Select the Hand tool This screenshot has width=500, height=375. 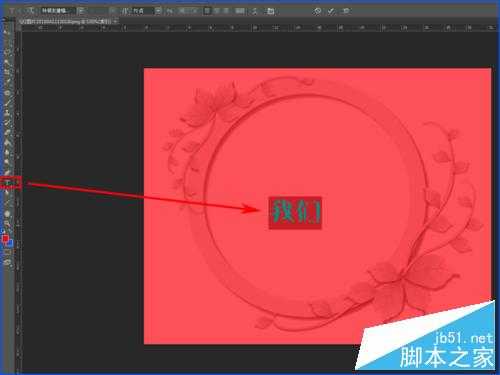click(x=7, y=213)
